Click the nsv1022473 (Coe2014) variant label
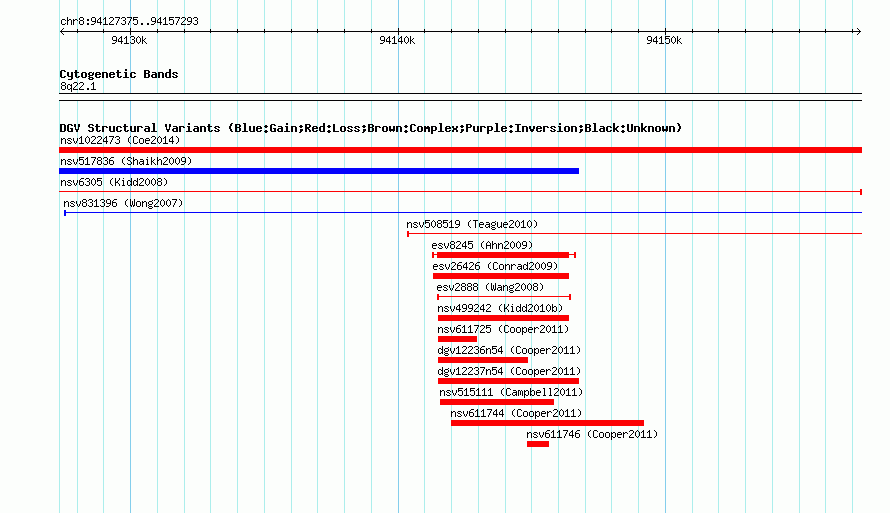Screen dimensions: 890x513 coord(120,140)
